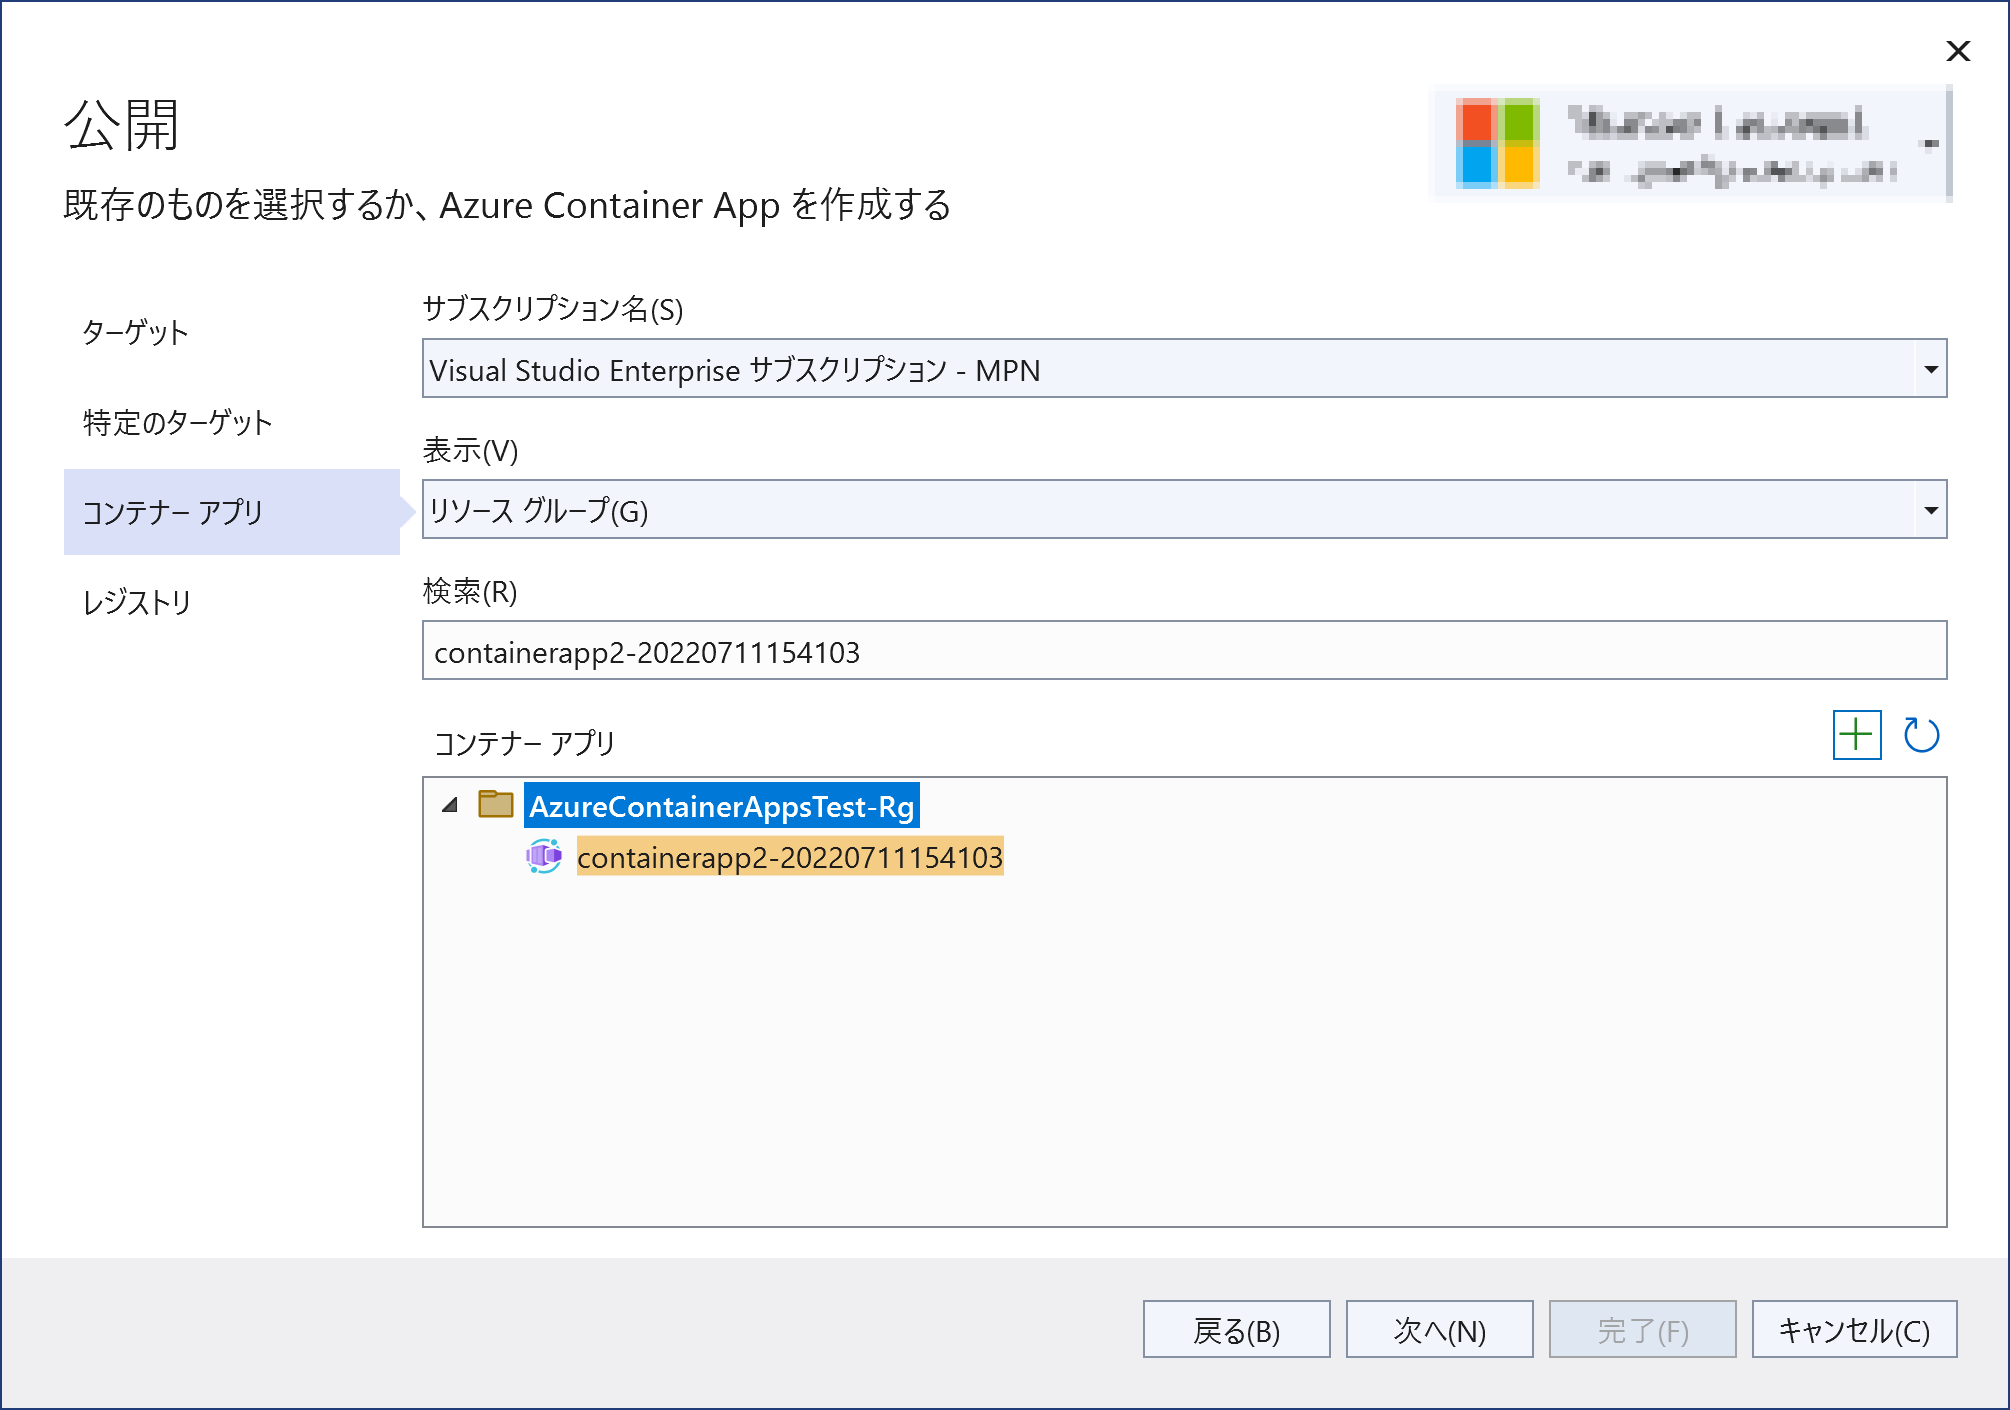Click the AzureContainerAppsTest-Rg folder icon
Image resolution: width=2010 pixels, height=1410 pixels.
496,804
